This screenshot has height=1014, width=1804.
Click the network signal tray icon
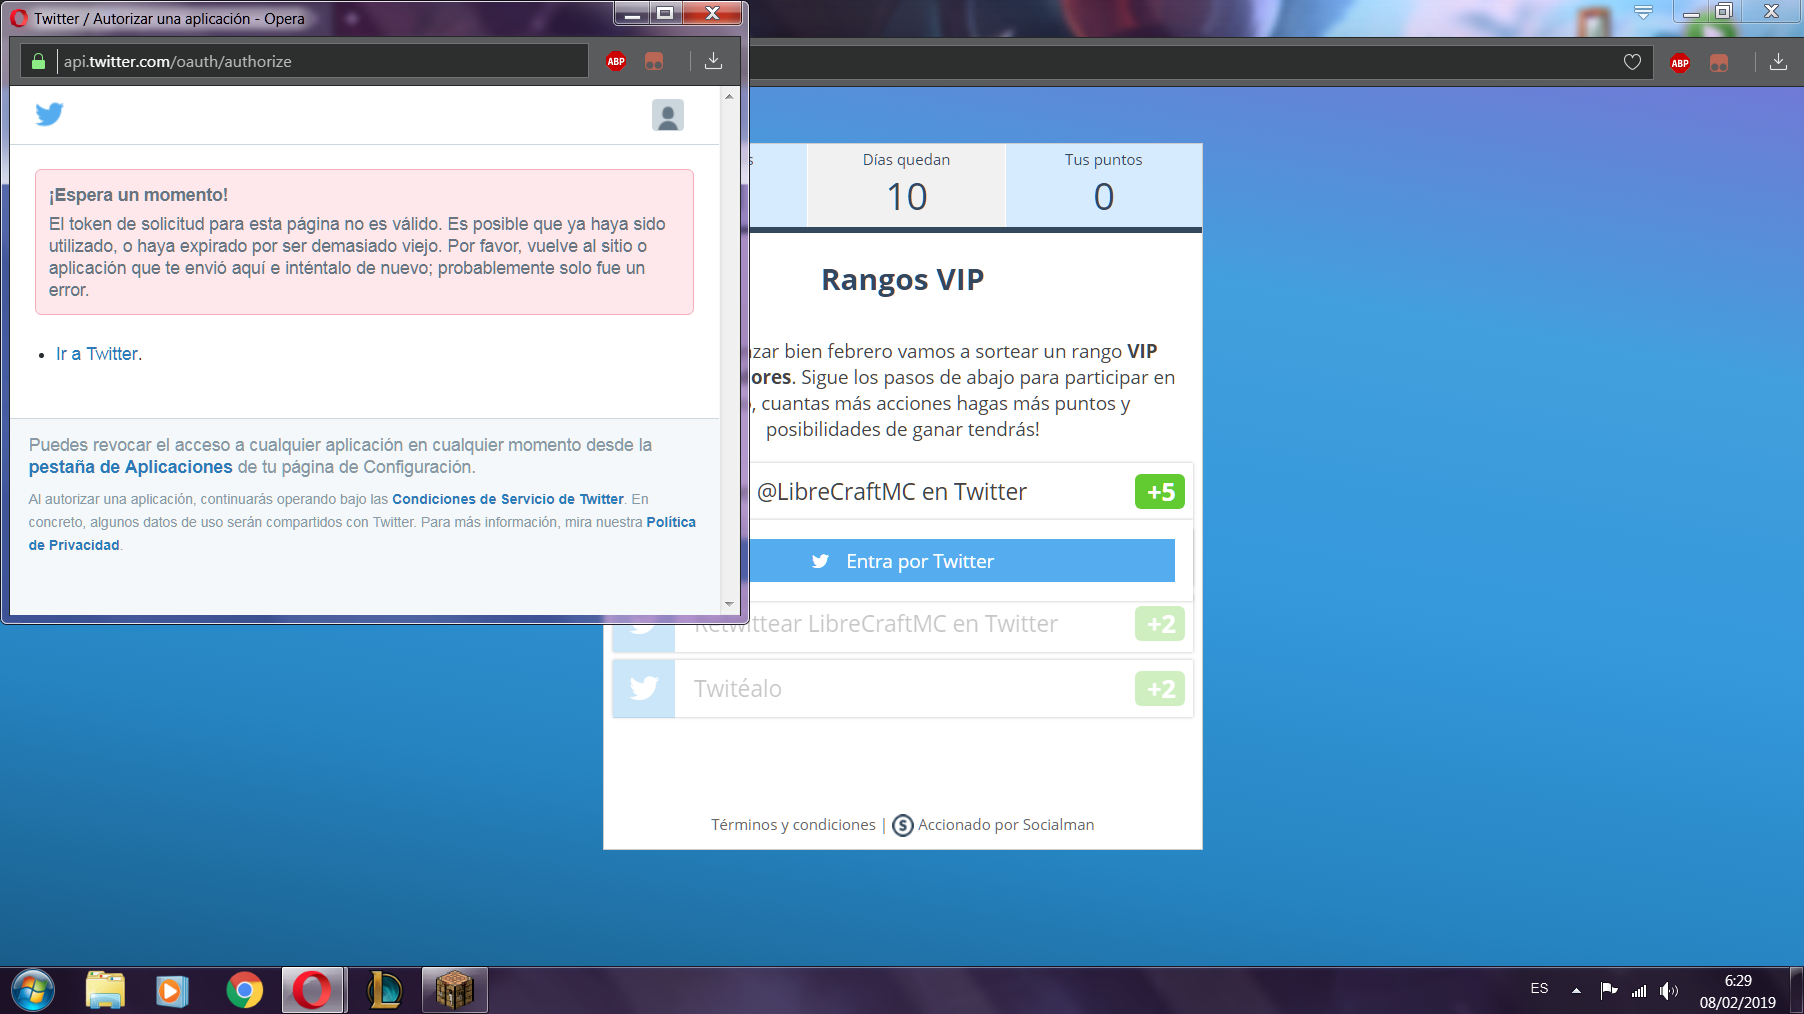click(1639, 991)
